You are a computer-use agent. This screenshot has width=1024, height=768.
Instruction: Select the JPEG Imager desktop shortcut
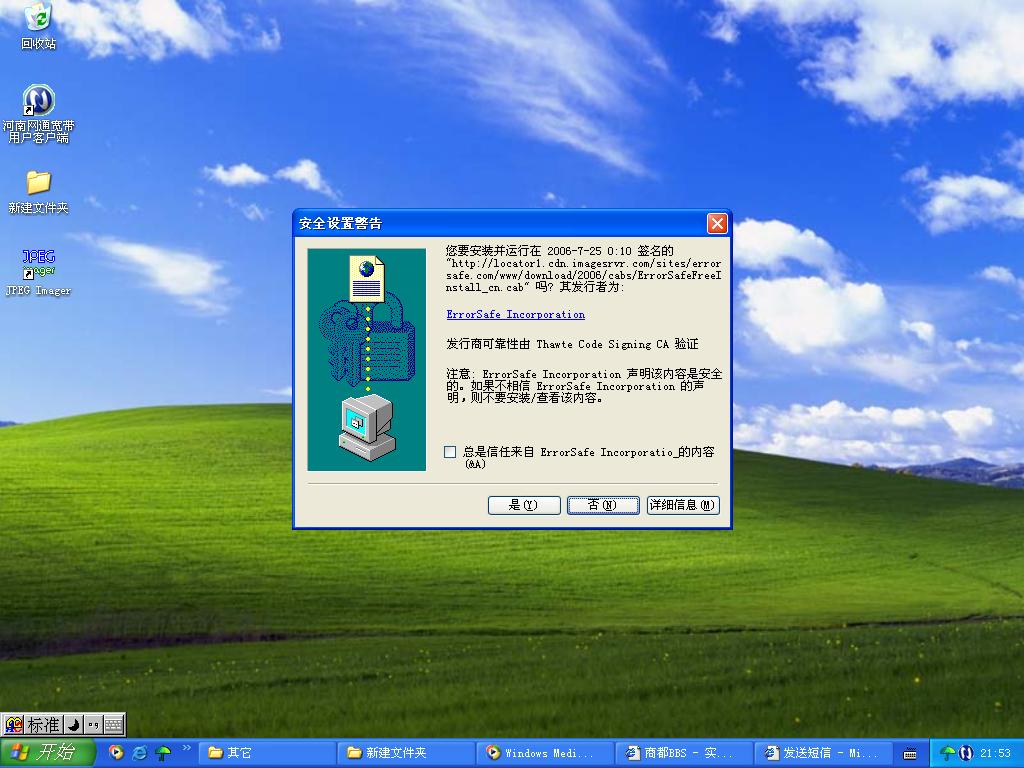[x=38, y=272]
